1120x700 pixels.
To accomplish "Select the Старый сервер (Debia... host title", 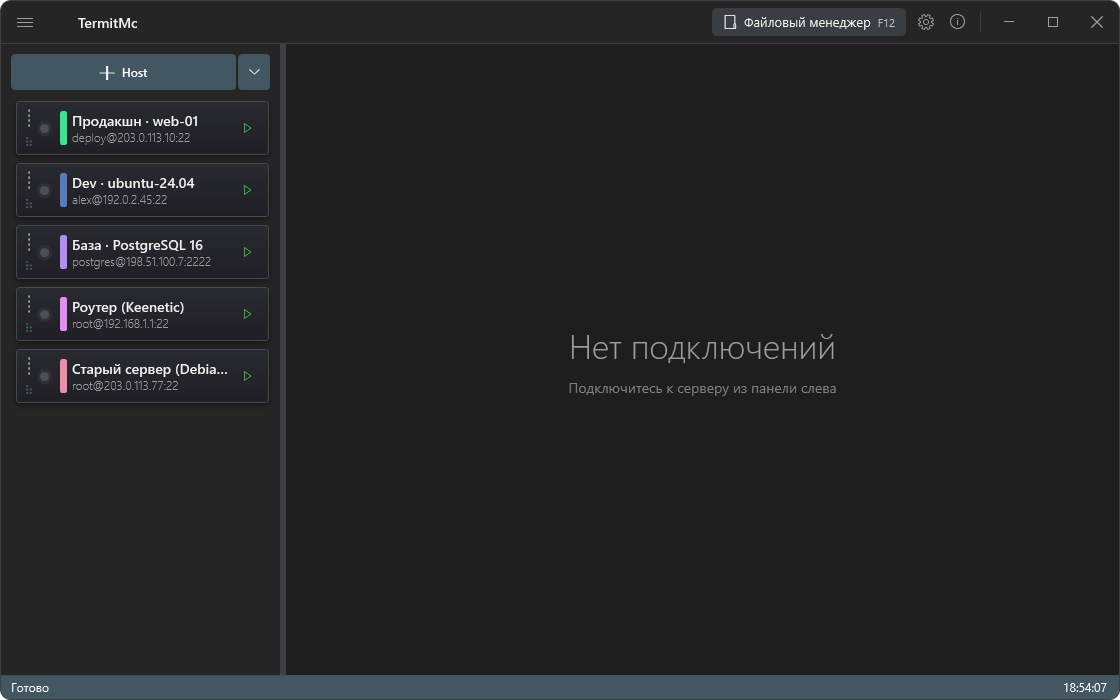I will (150, 369).
